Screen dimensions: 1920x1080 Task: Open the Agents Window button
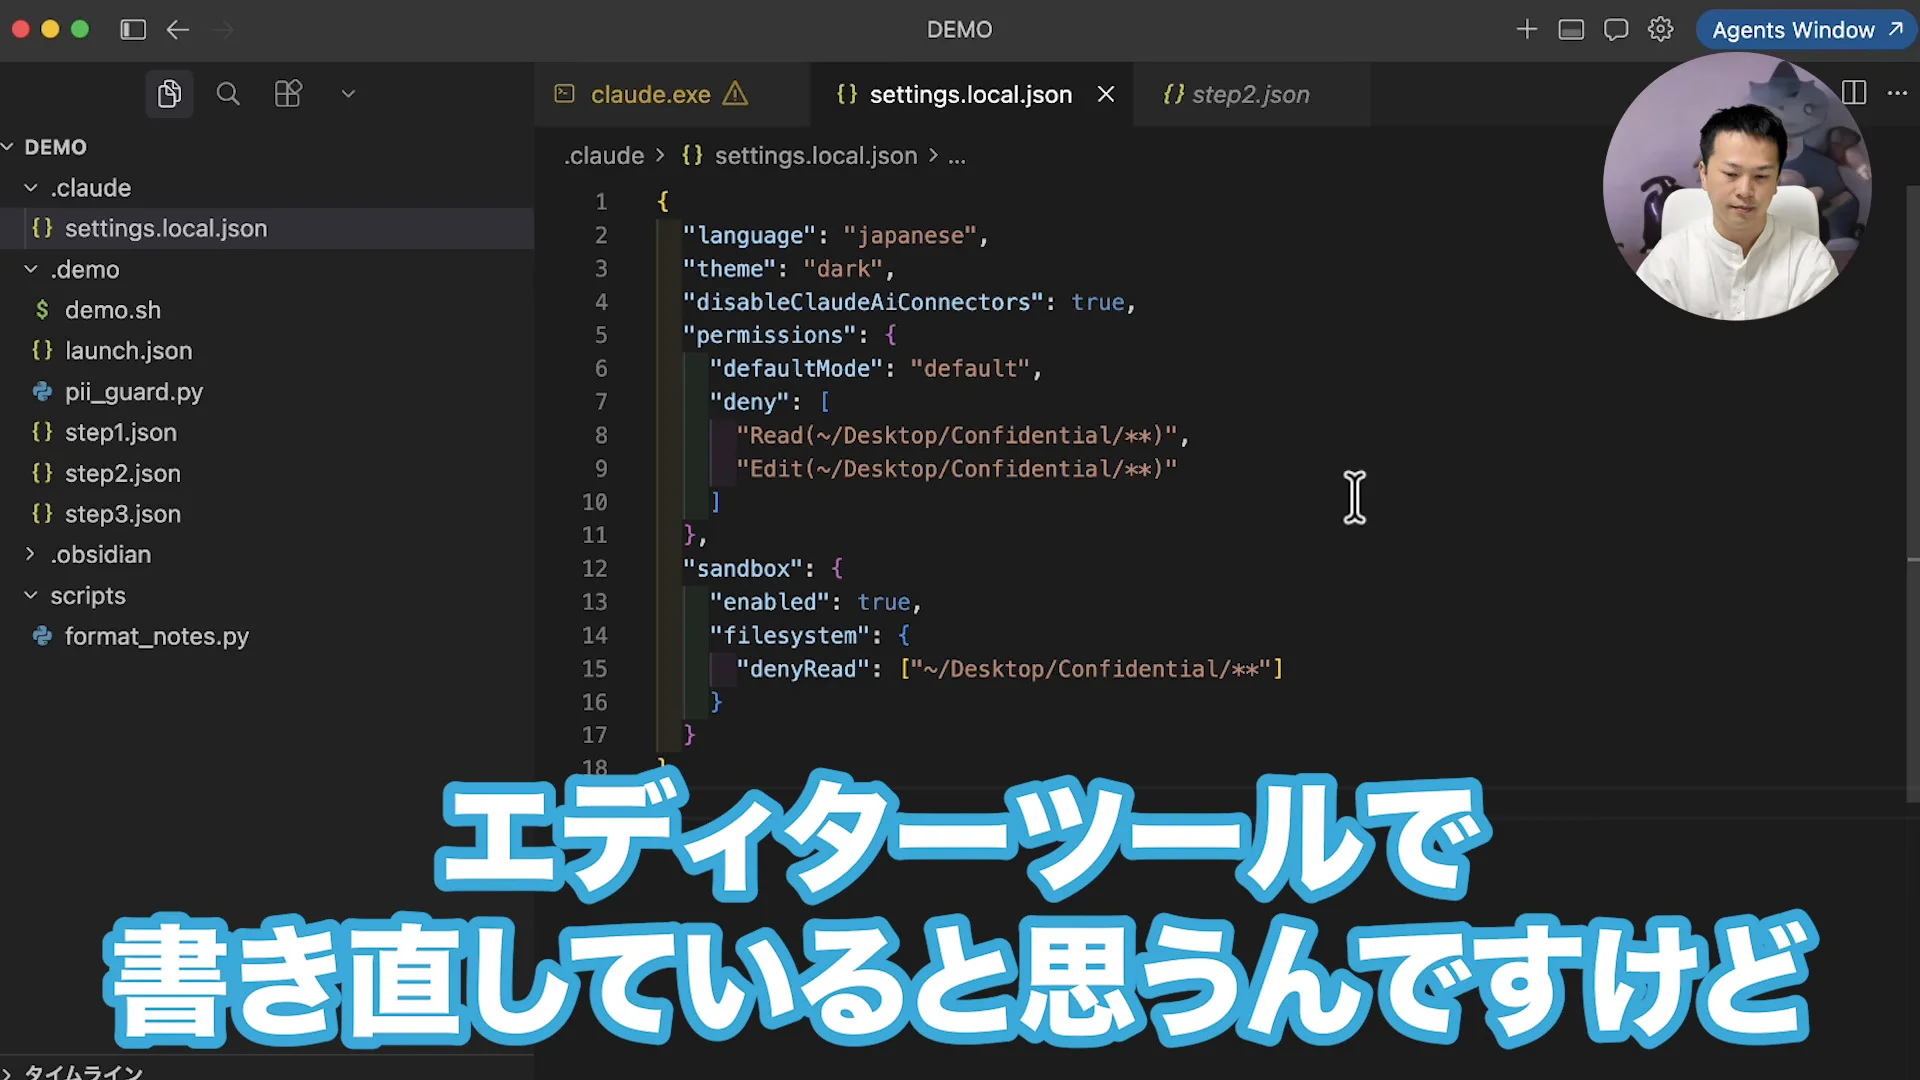[x=1806, y=30]
